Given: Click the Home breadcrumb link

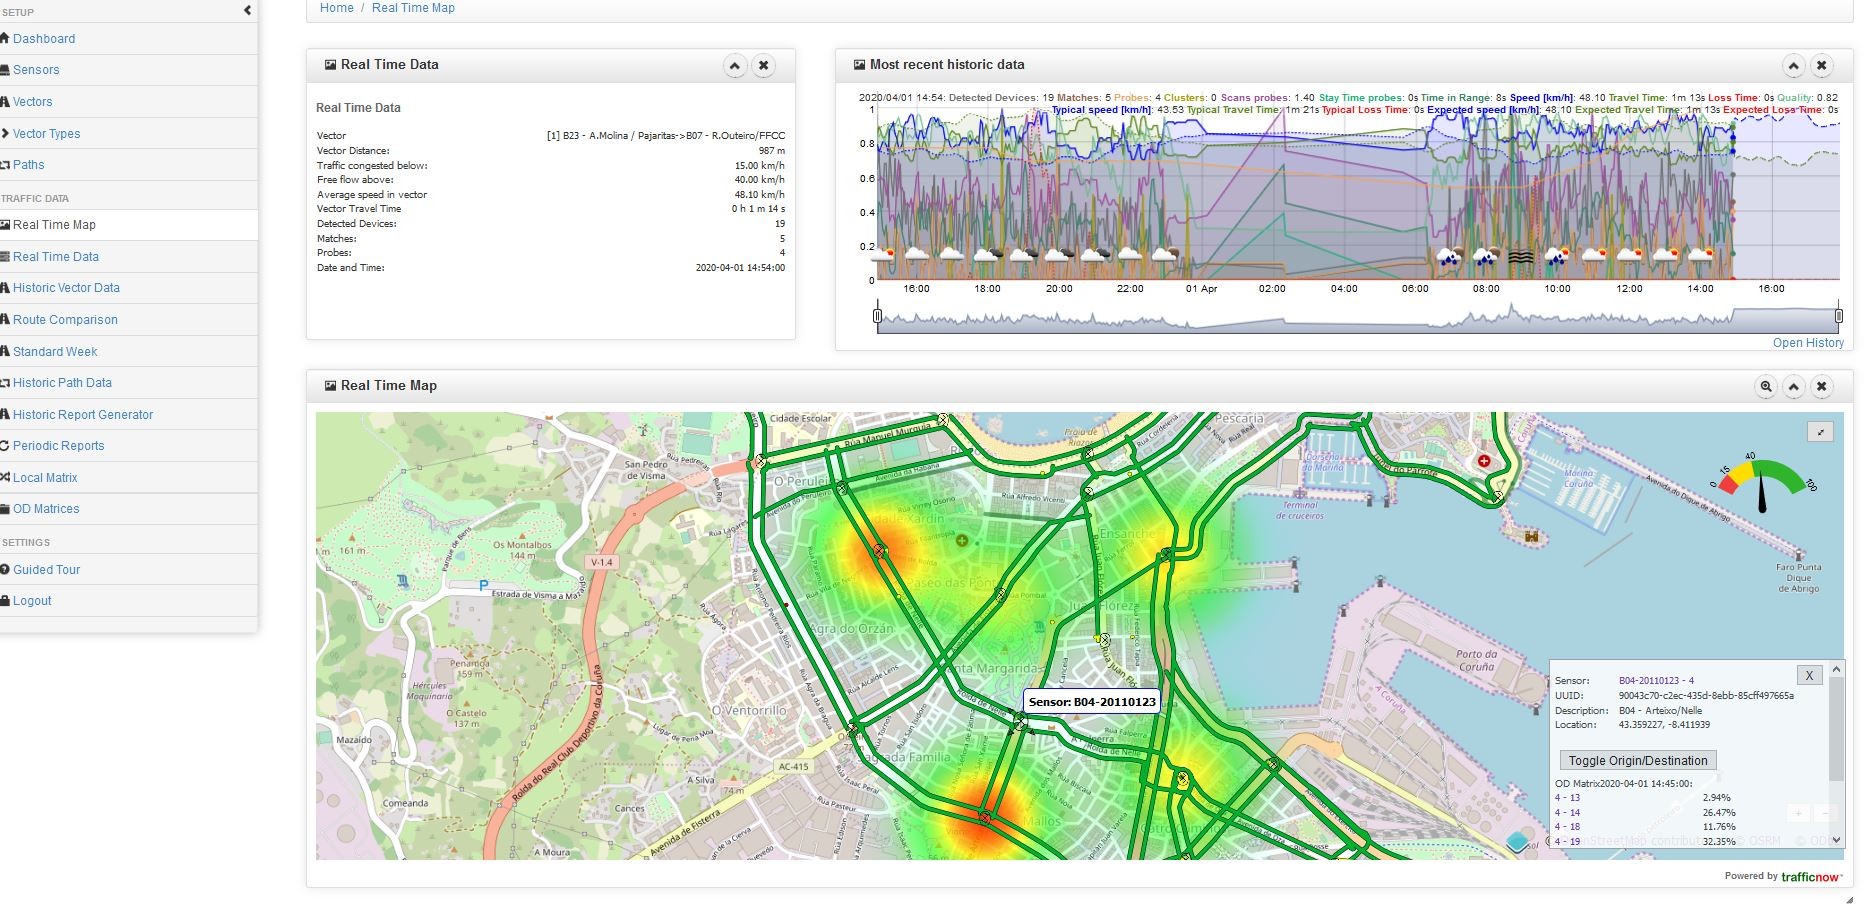Looking at the screenshot, I should (336, 8).
